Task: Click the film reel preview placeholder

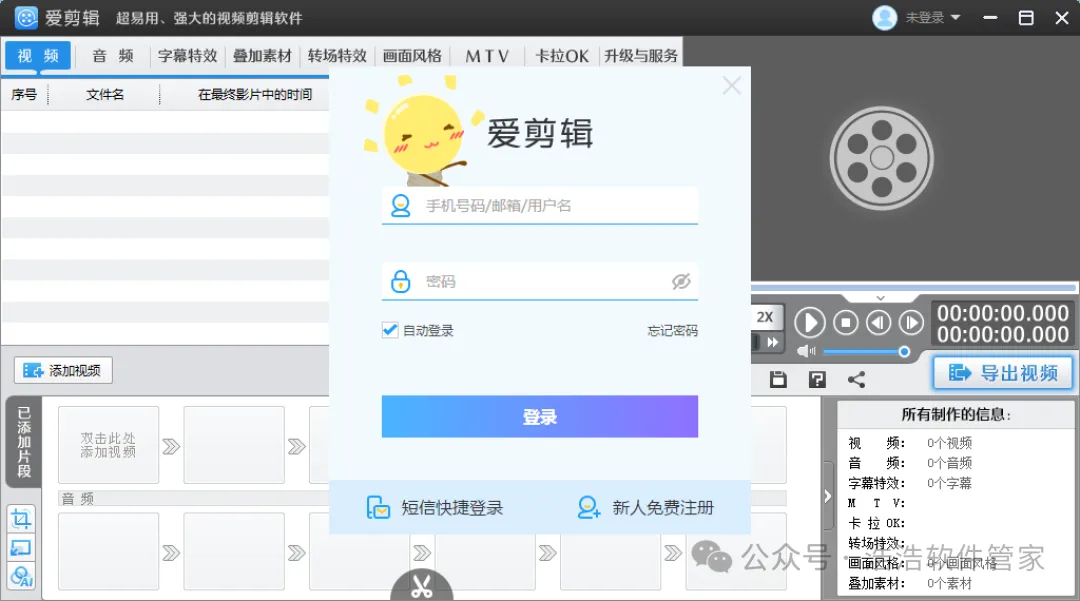Action: [882, 158]
